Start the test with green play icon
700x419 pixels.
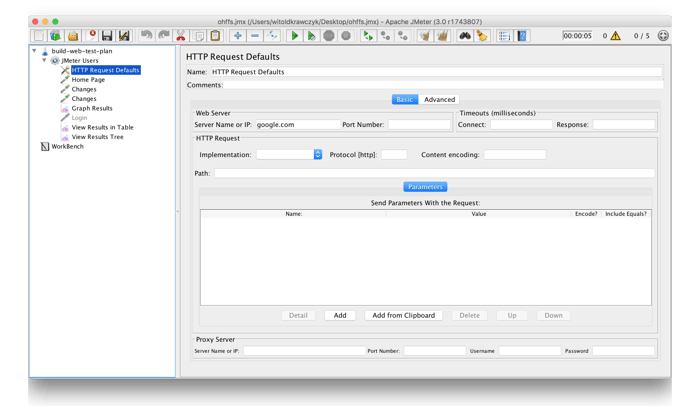(295, 36)
